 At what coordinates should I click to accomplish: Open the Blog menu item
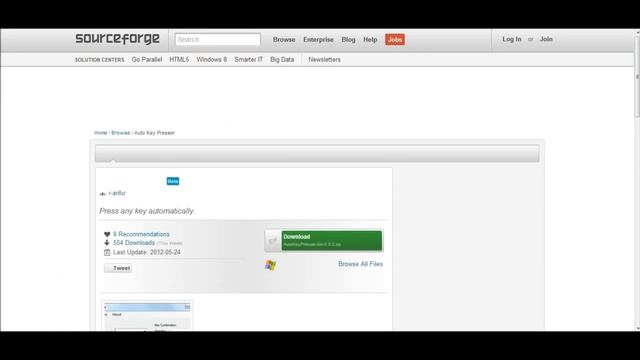[348, 40]
